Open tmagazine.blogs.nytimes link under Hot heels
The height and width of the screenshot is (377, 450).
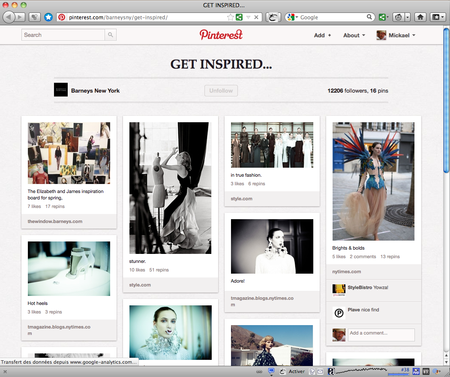(59, 330)
